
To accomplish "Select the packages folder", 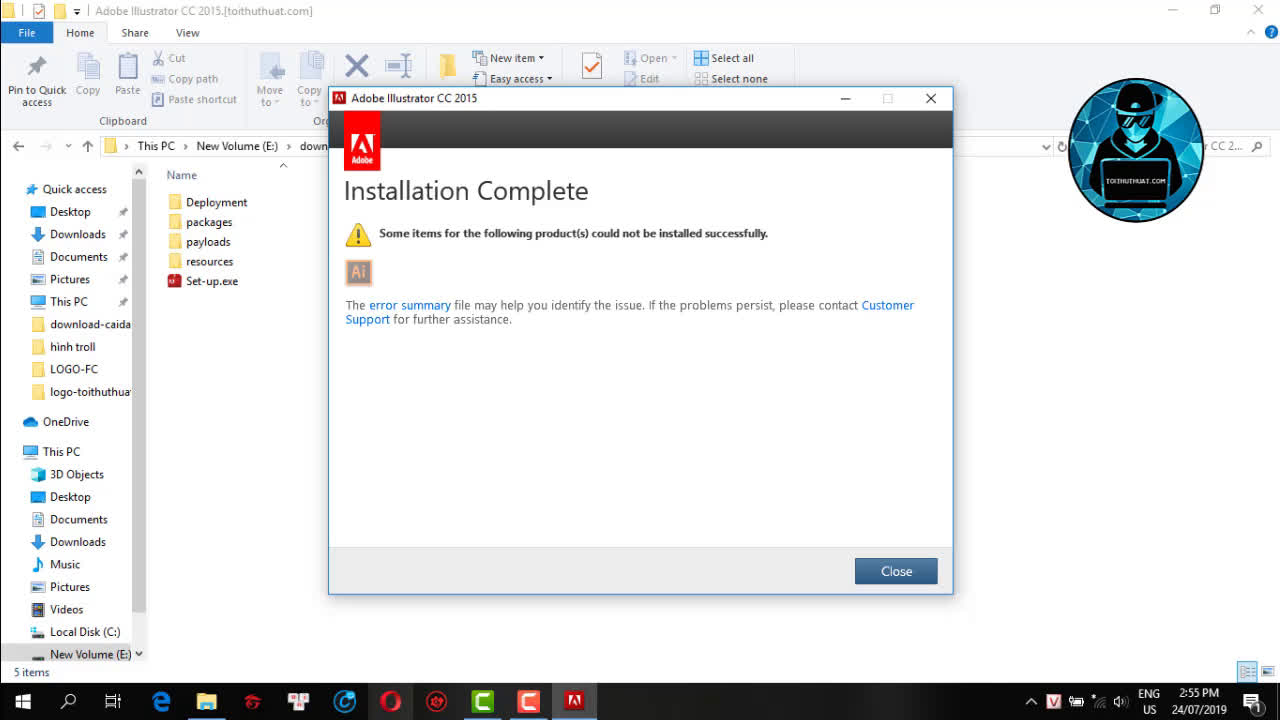I will [200, 222].
